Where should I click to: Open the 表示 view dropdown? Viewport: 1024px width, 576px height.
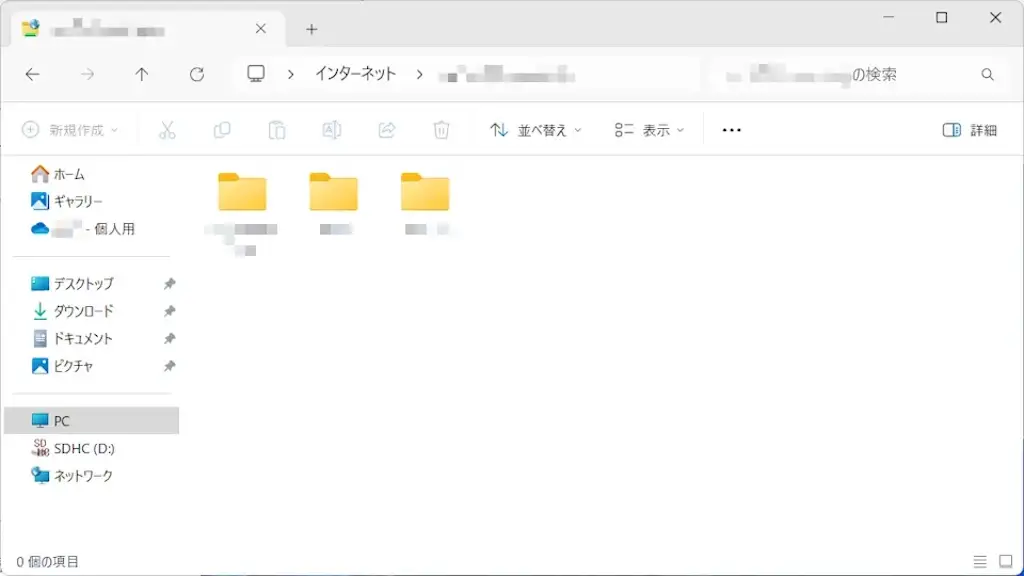point(649,130)
